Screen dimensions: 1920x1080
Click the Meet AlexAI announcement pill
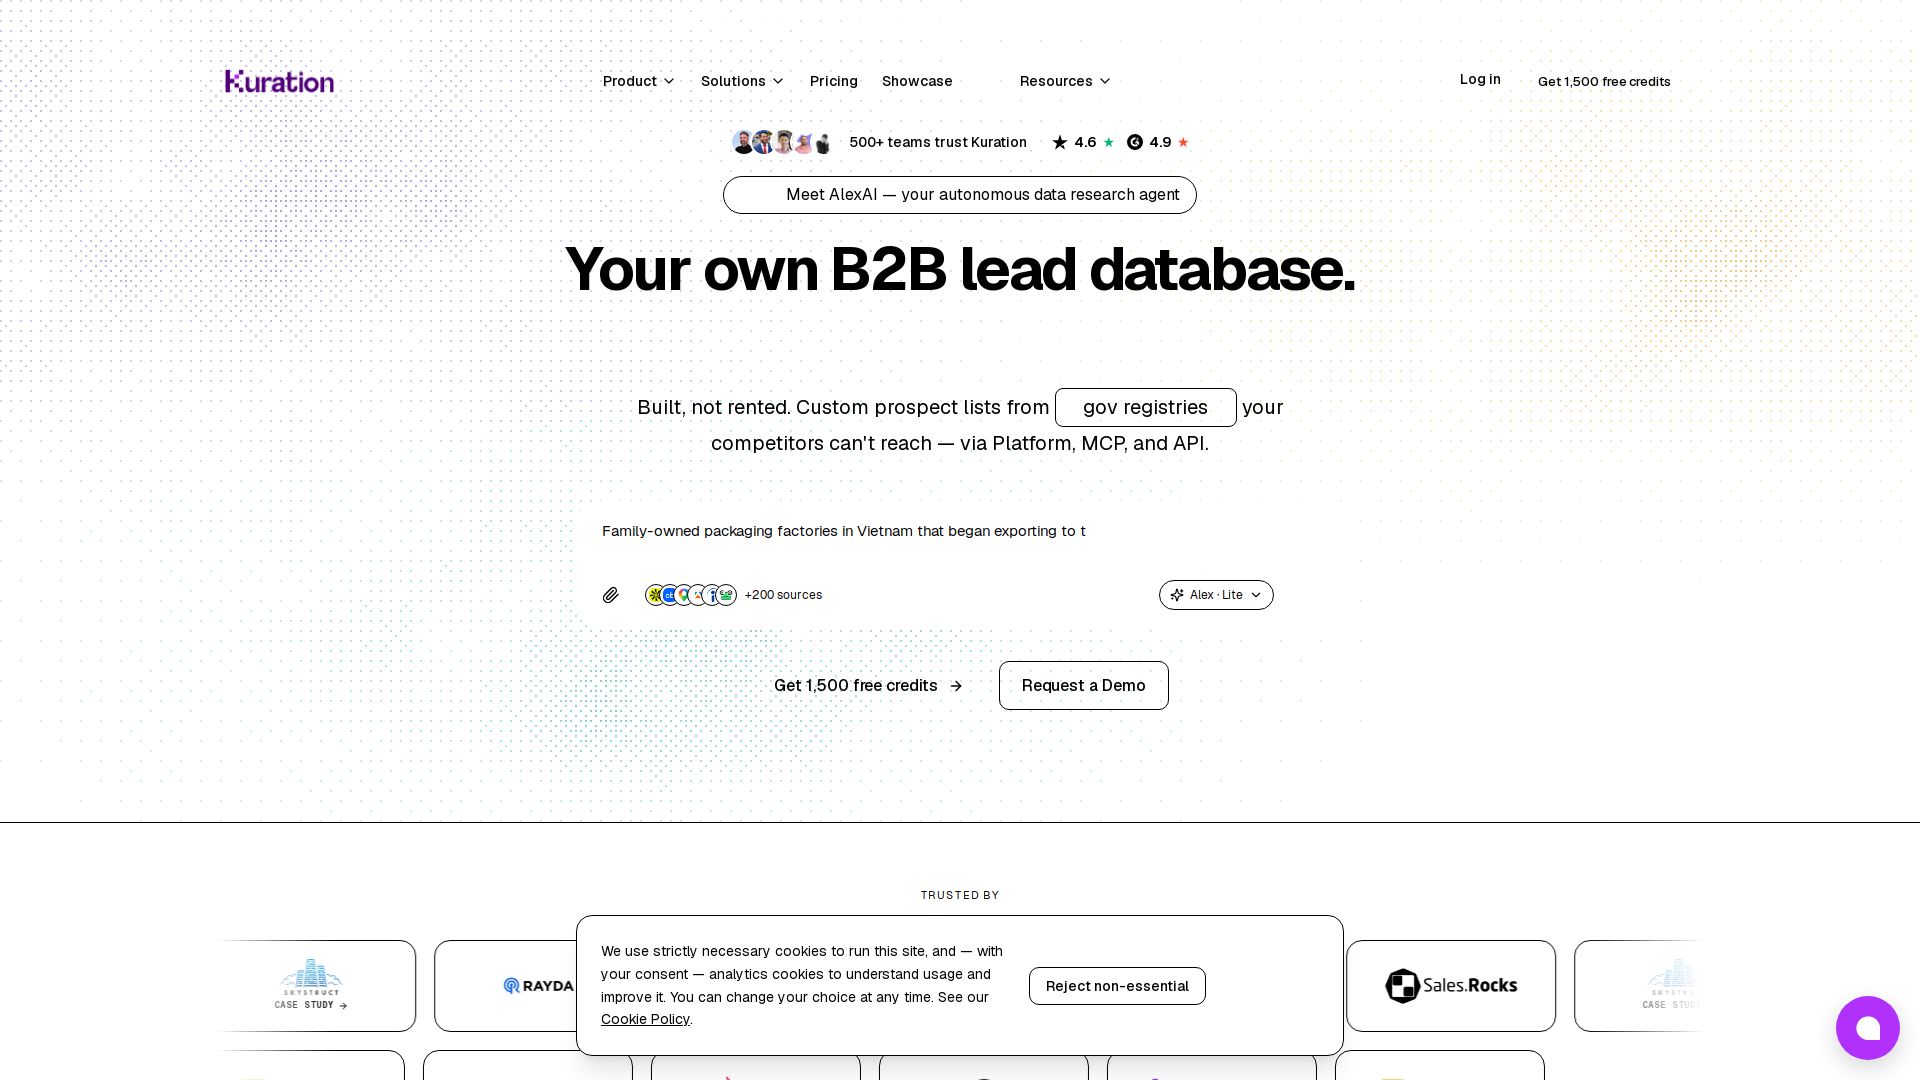tap(960, 195)
